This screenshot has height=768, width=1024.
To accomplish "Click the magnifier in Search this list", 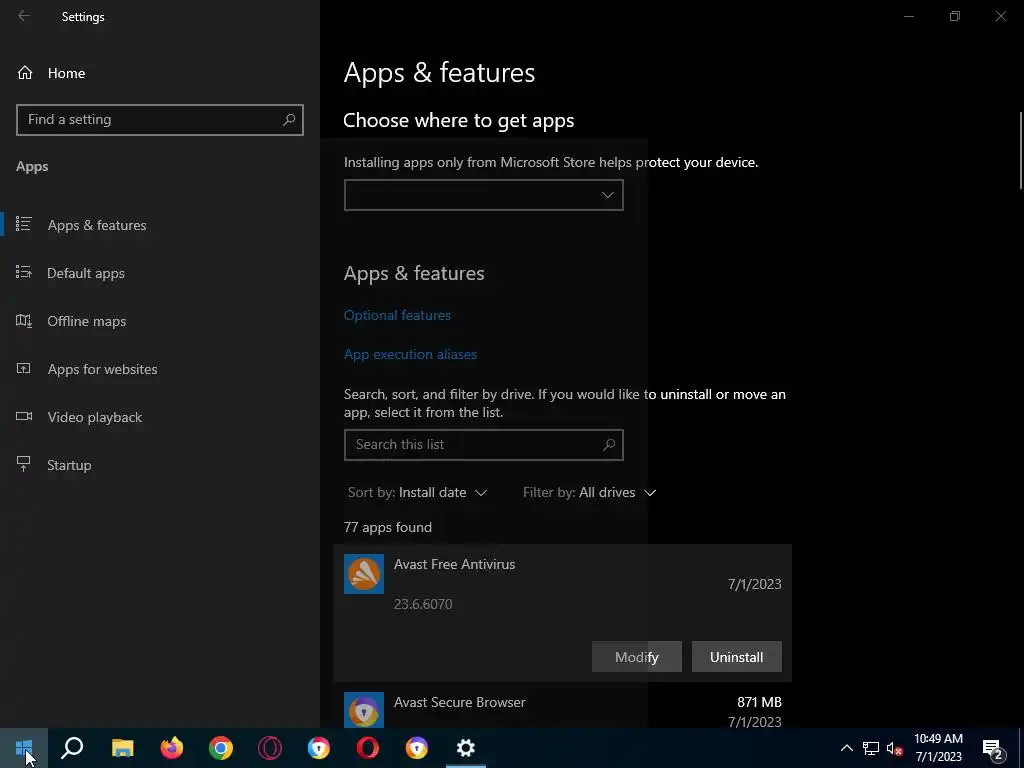I will point(609,445).
